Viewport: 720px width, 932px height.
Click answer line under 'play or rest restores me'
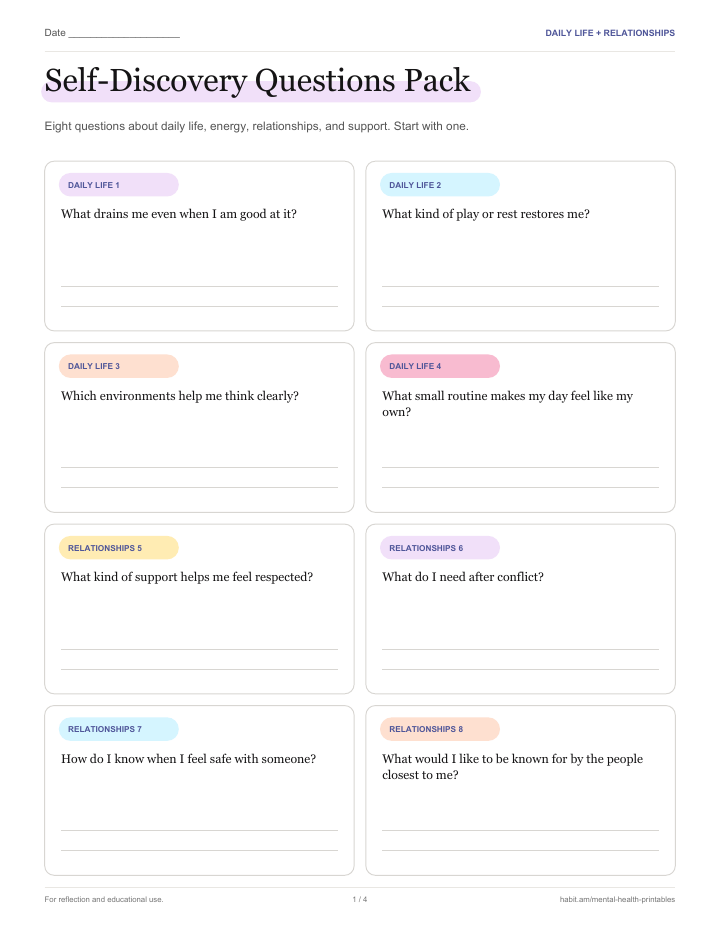pyautogui.click(x=520, y=286)
